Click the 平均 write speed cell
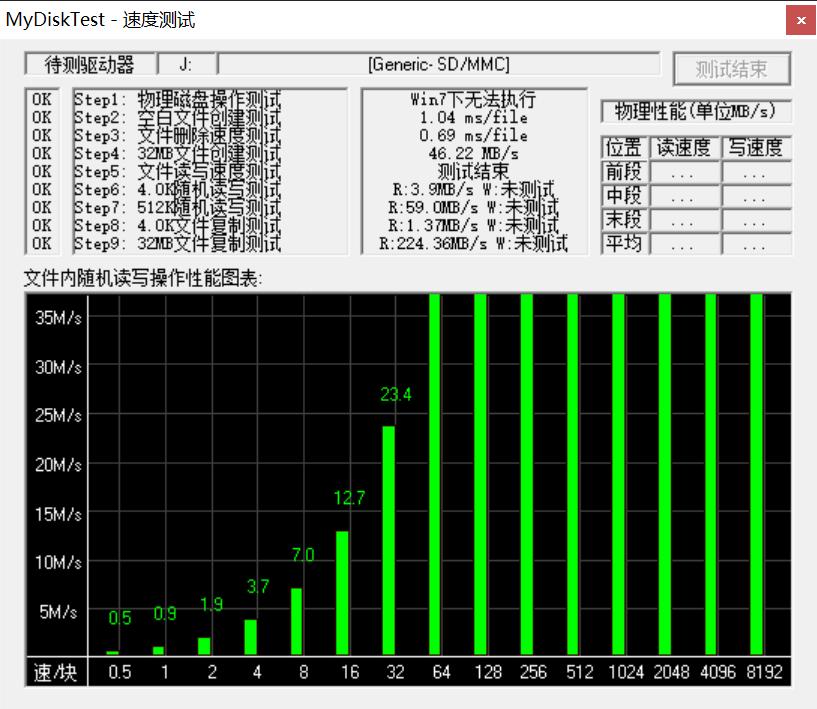 [x=755, y=245]
